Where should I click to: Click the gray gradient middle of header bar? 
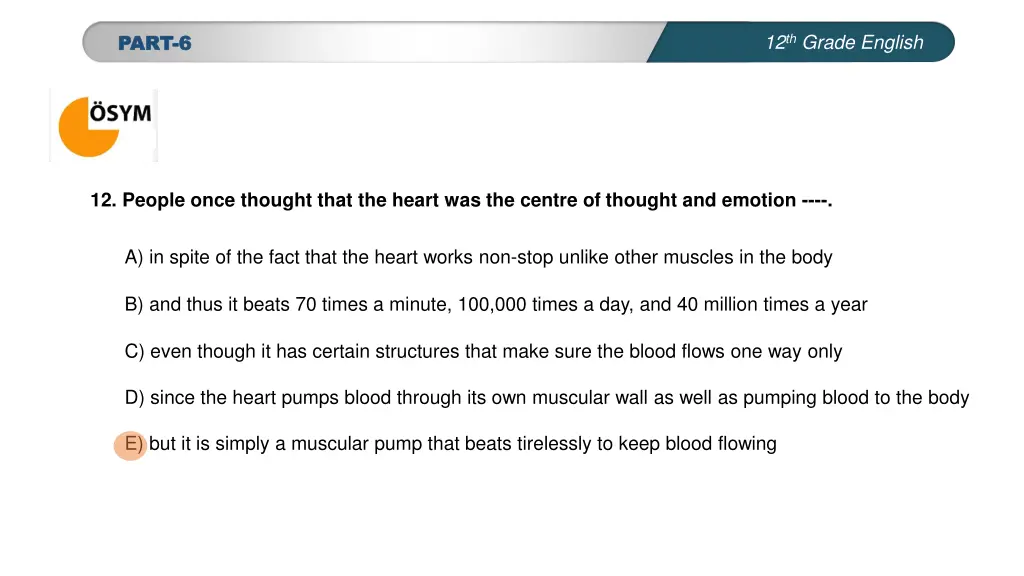[x=418, y=42]
